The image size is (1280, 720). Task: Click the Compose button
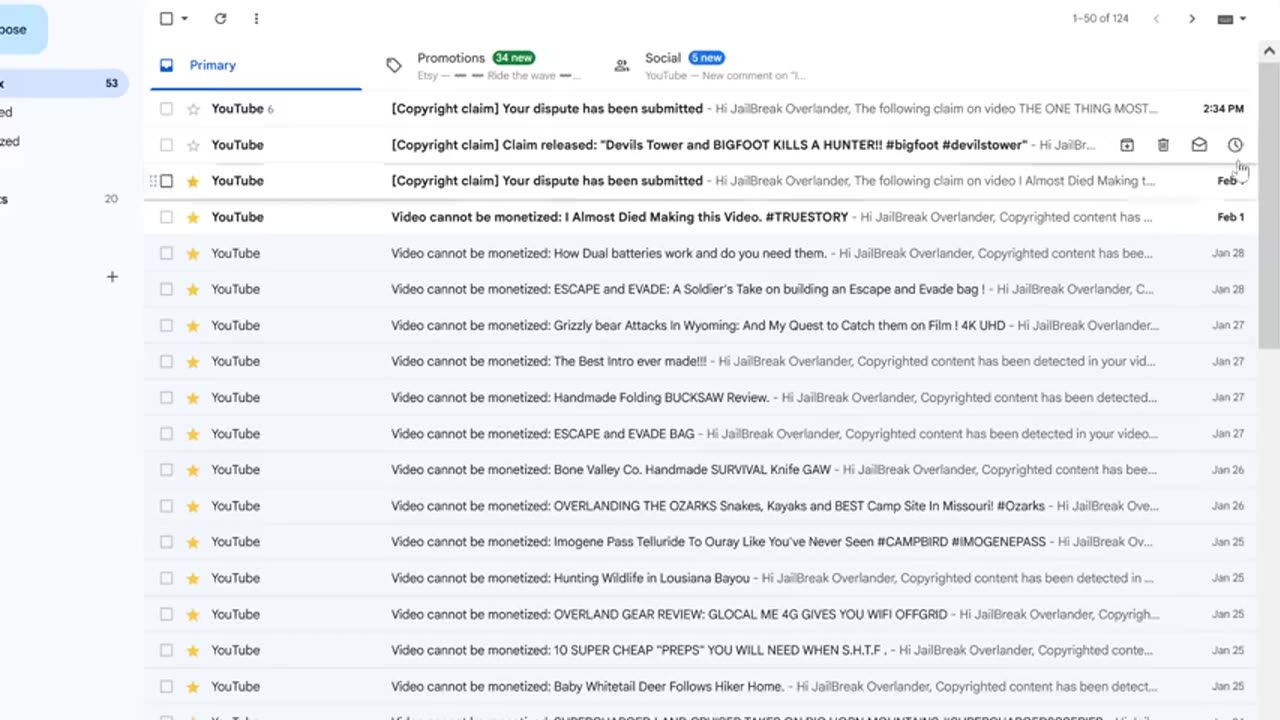tap(22, 29)
